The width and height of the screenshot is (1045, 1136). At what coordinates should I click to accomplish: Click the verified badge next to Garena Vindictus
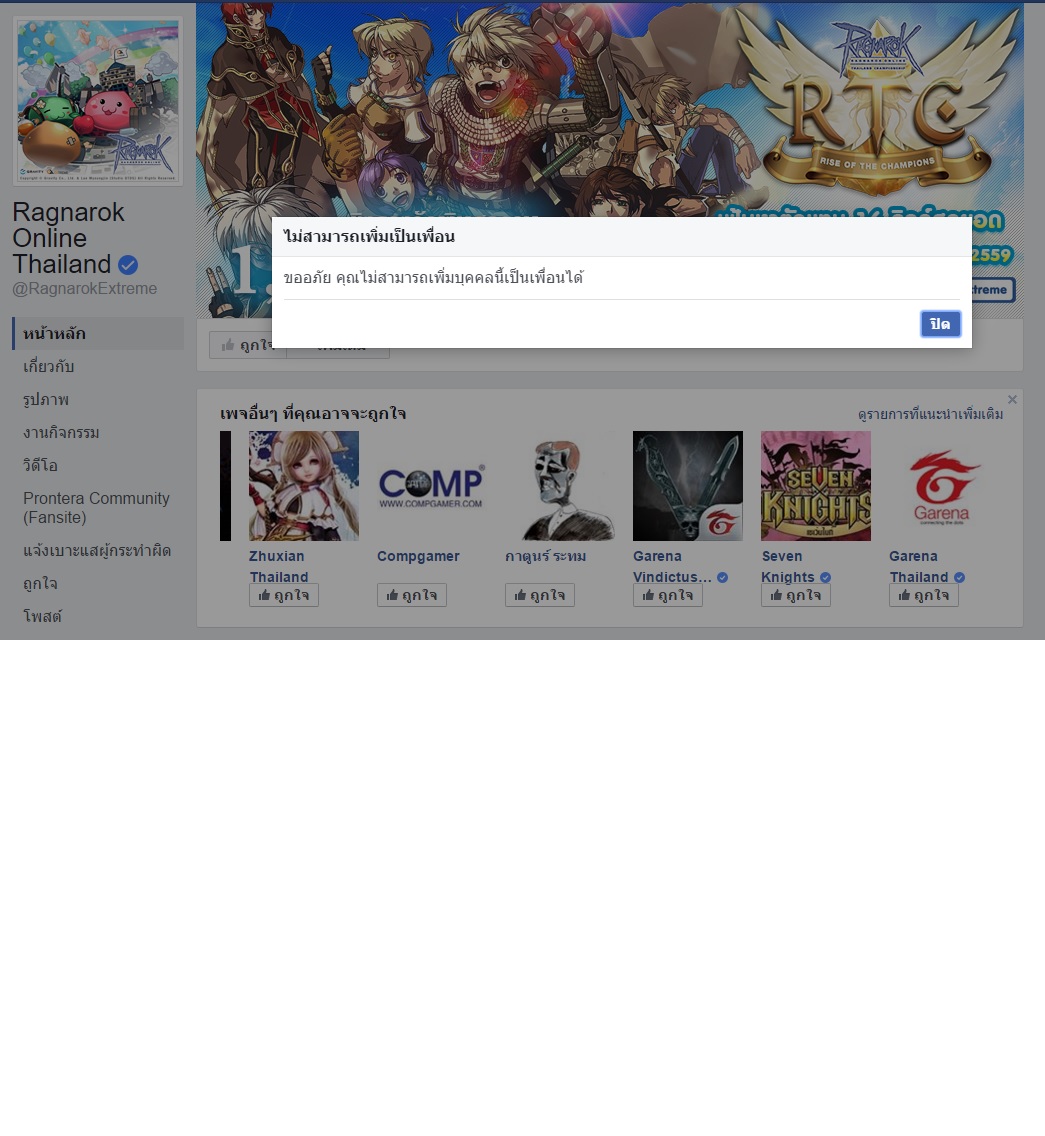click(723, 577)
